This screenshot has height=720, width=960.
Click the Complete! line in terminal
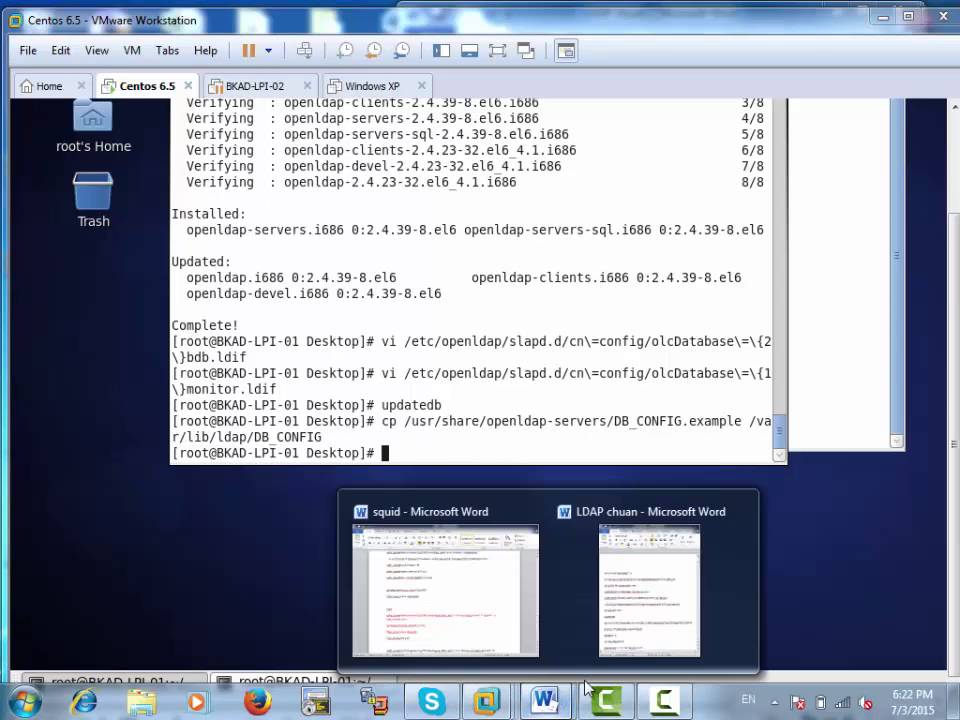pyautogui.click(x=204, y=326)
